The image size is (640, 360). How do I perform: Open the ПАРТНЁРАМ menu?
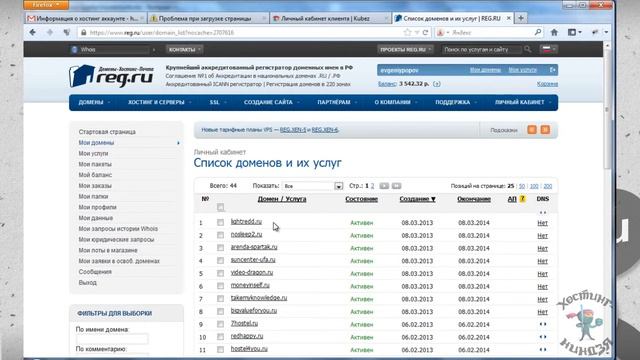click(x=337, y=102)
